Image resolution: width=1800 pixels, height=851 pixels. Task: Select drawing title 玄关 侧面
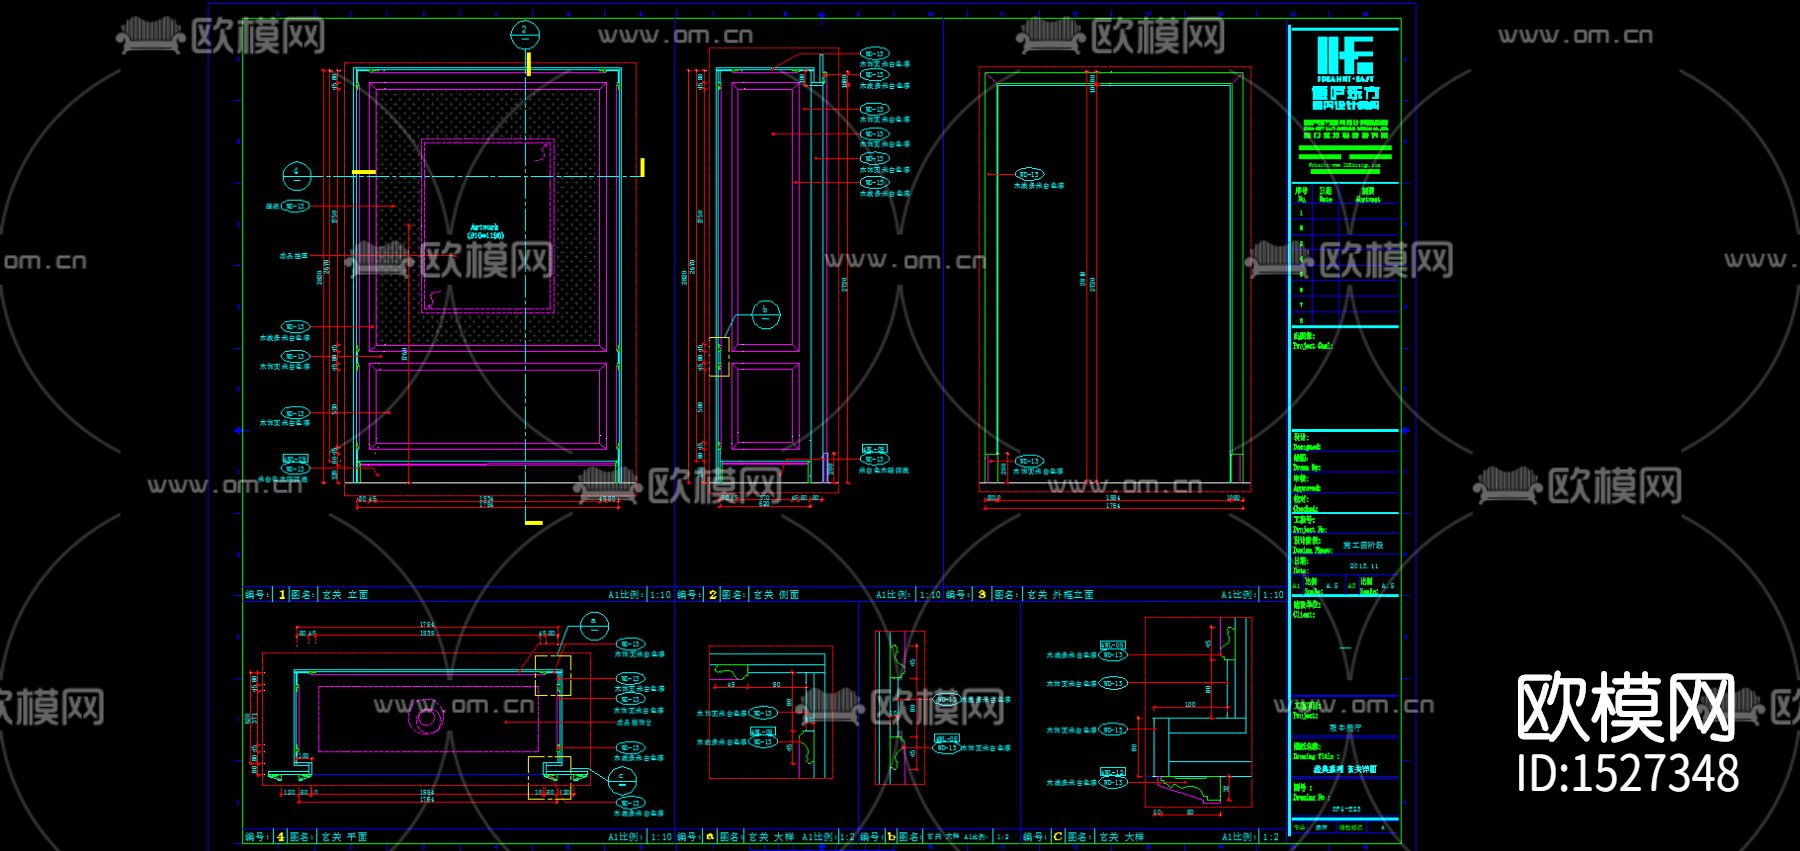click(x=776, y=595)
